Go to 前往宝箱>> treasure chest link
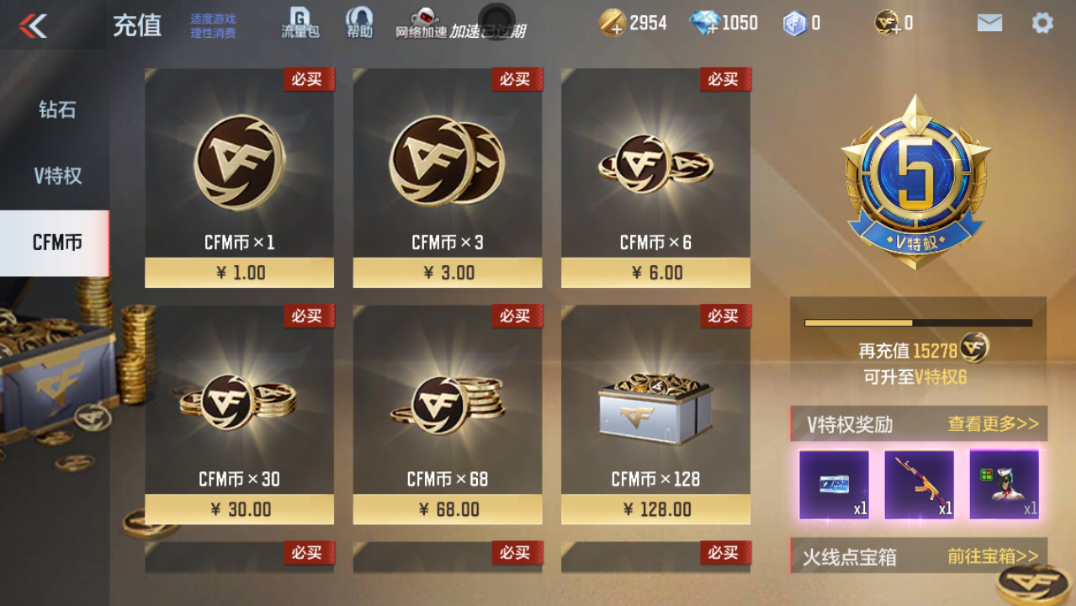The image size is (1076, 606). tap(993, 556)
